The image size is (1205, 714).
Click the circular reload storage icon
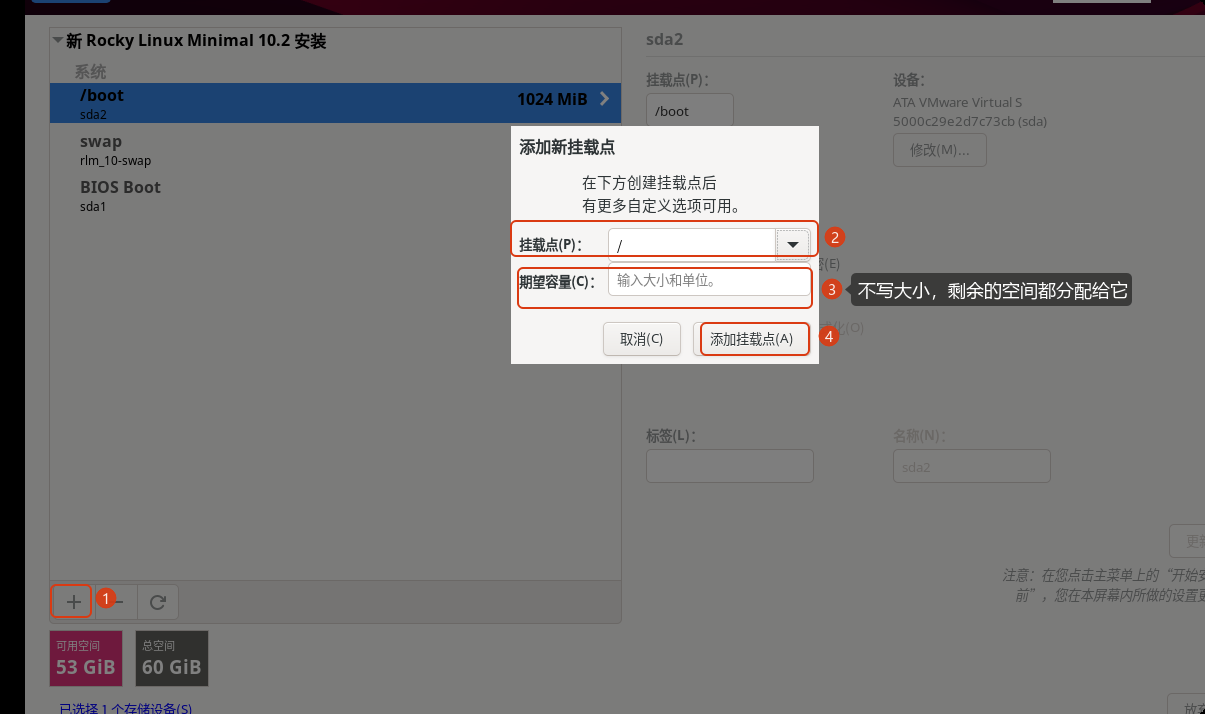[157, 602]
